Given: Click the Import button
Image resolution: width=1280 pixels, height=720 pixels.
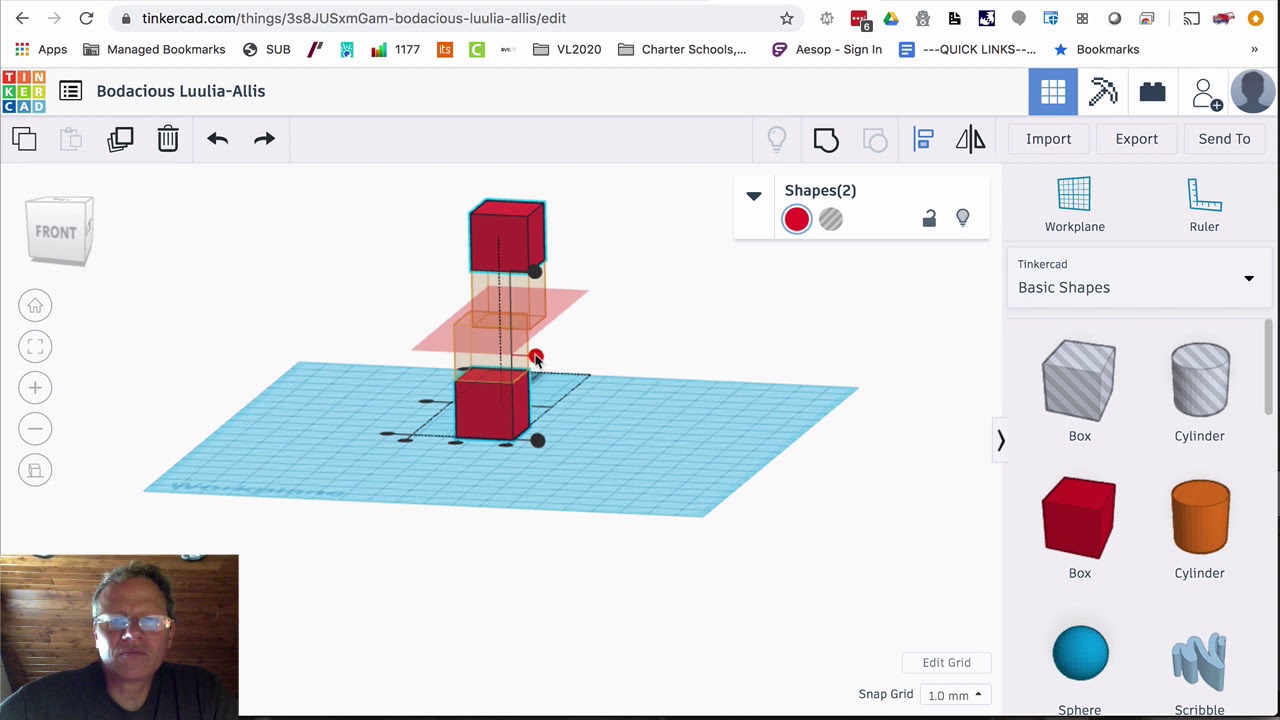Looking at the screenshot, I should pyautogui.click(x=1048, y=139).
